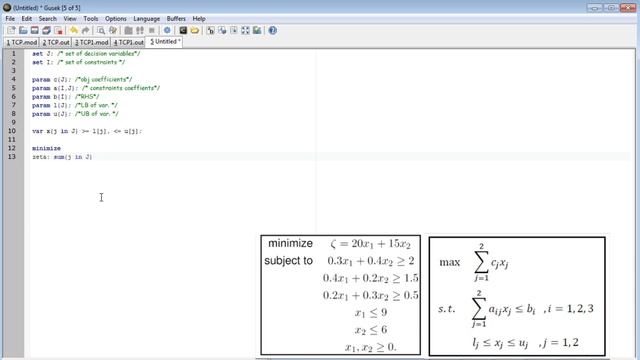Click the Find magnifier toolbar icon

[101, 30]
